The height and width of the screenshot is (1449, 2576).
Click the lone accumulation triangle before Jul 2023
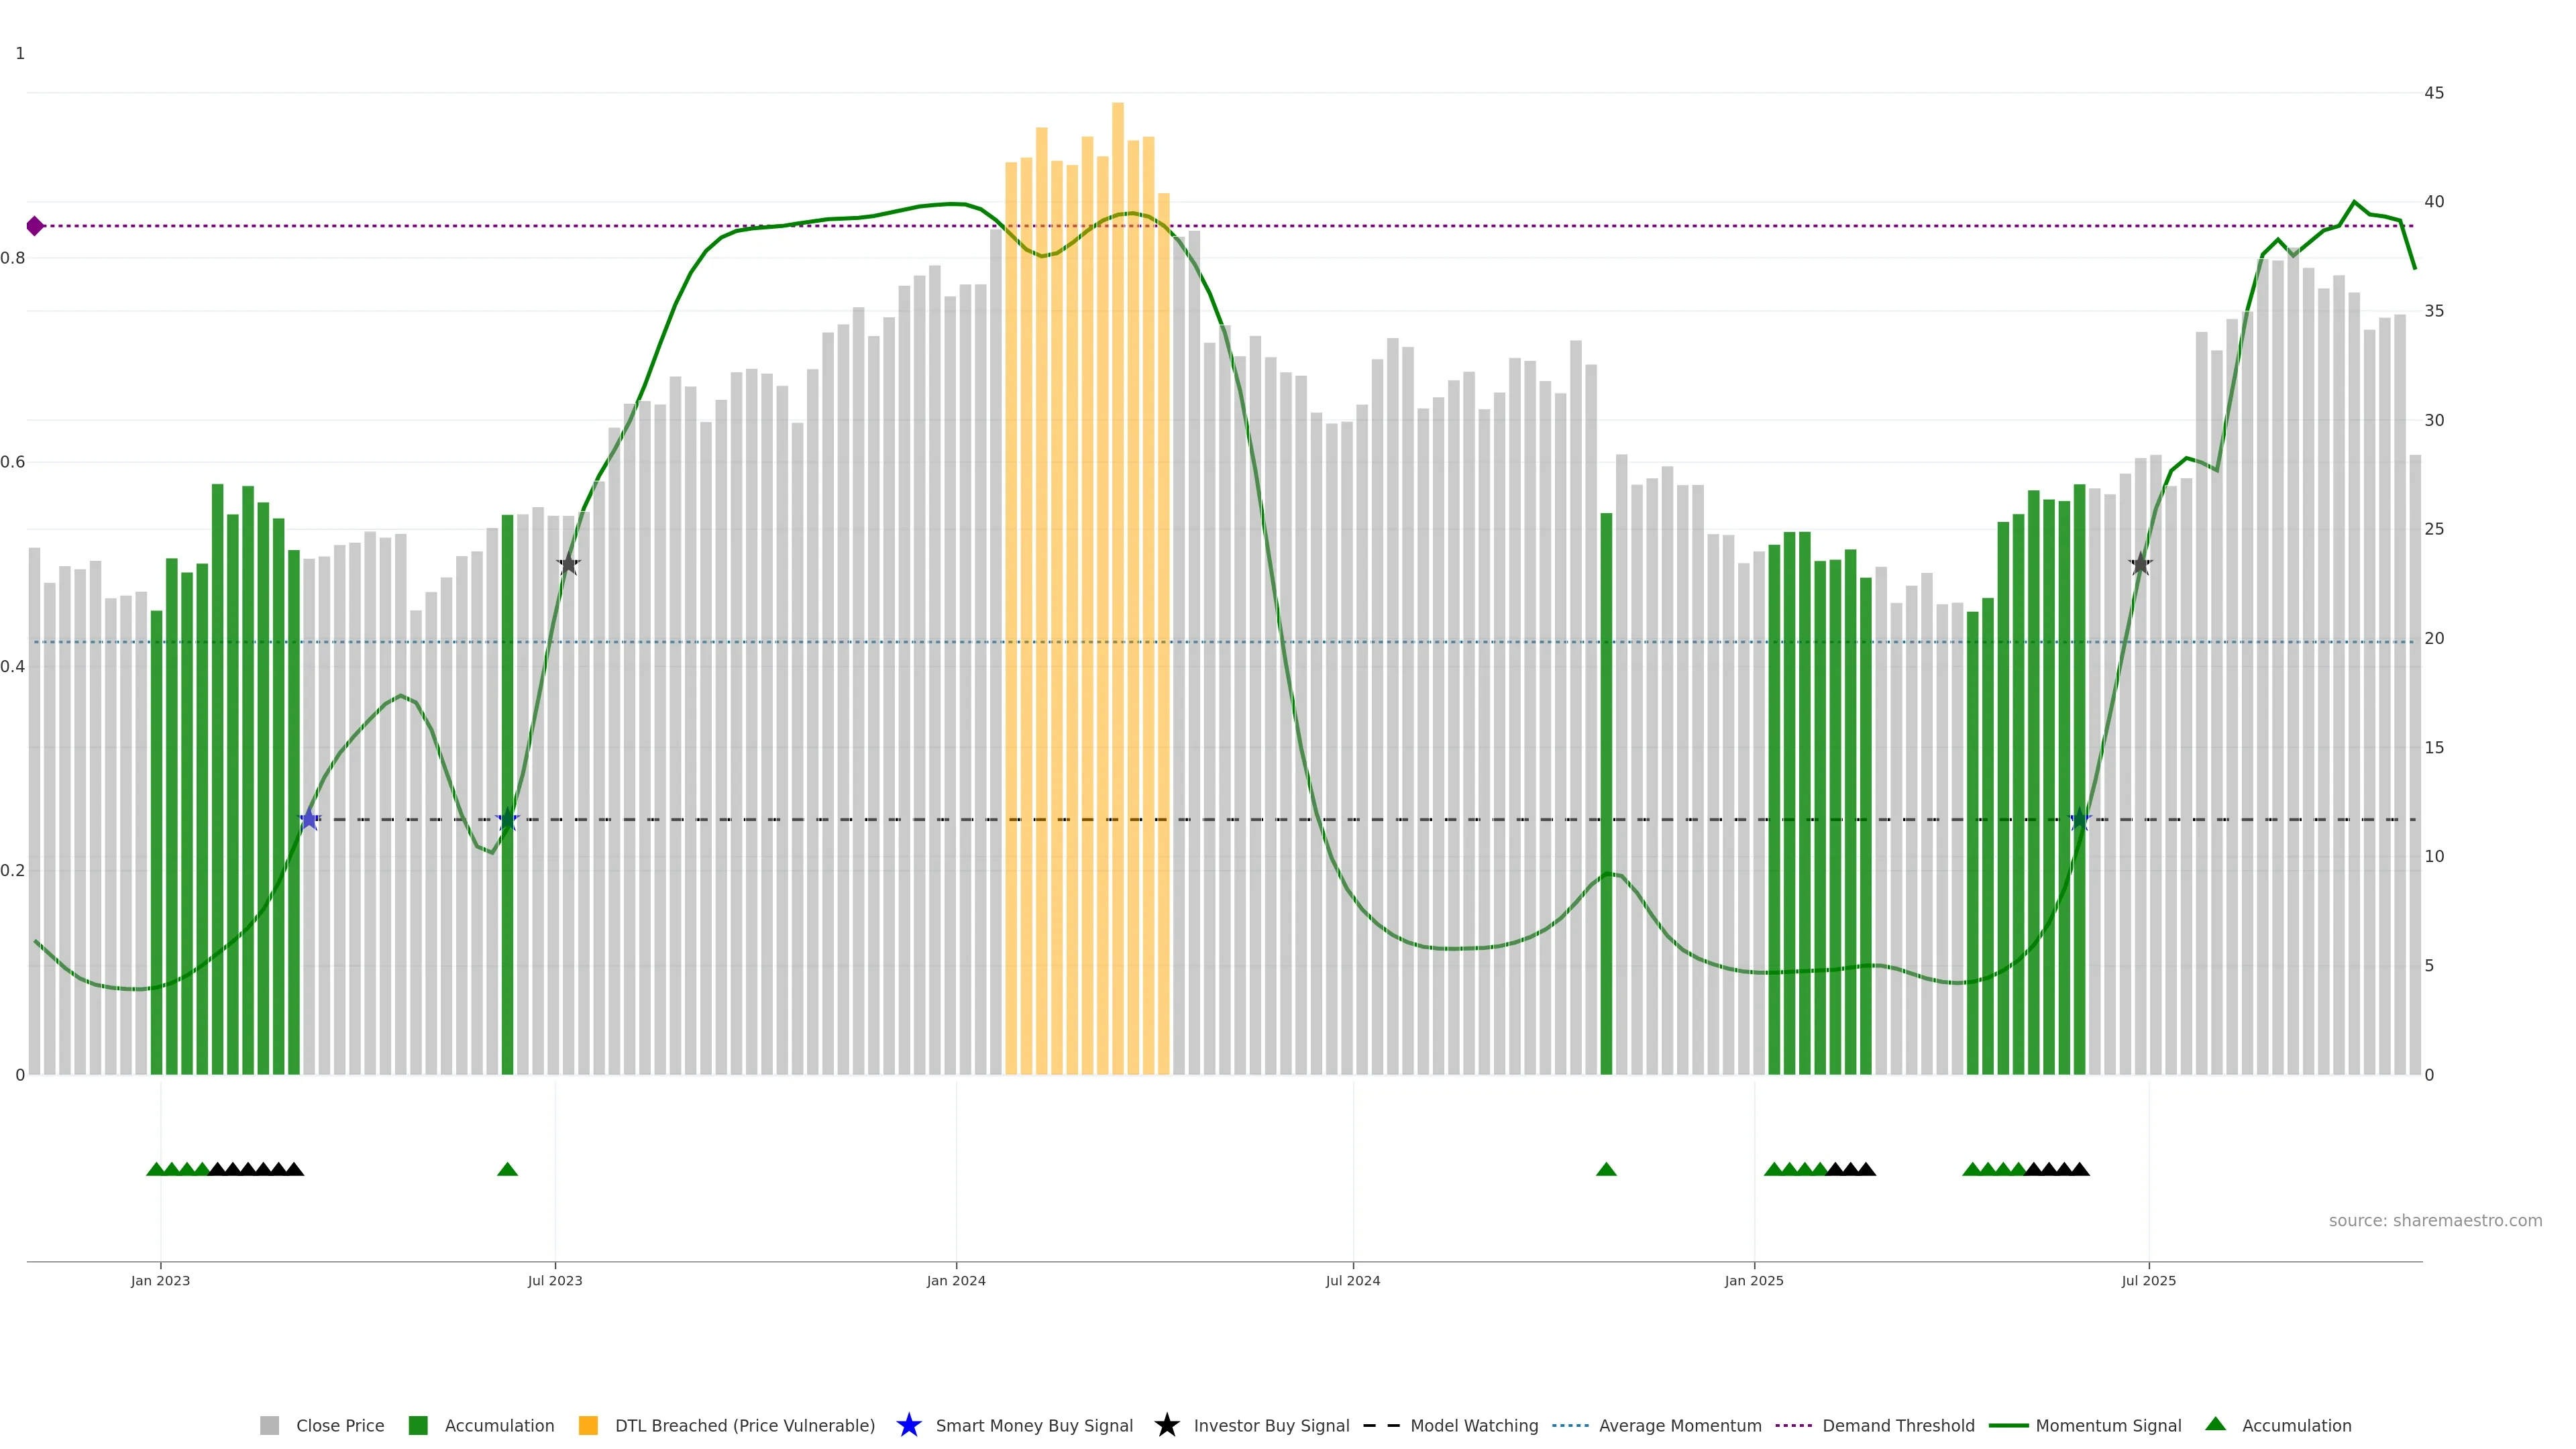point(507,1169)
